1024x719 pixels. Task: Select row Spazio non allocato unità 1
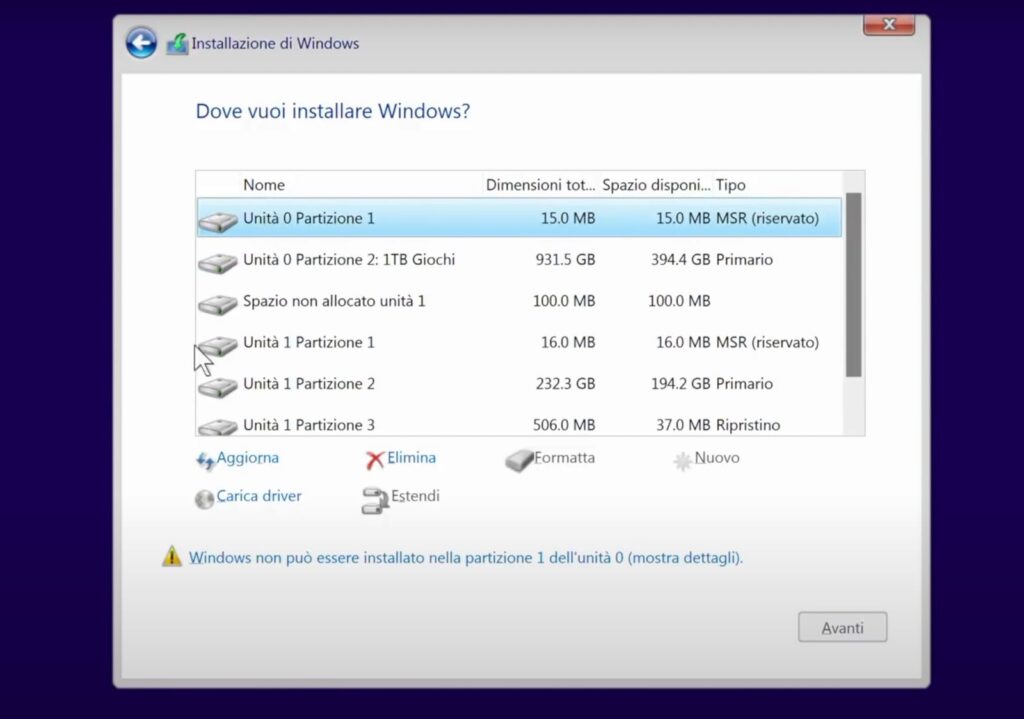pyautogui.click(x=519, y=300)
